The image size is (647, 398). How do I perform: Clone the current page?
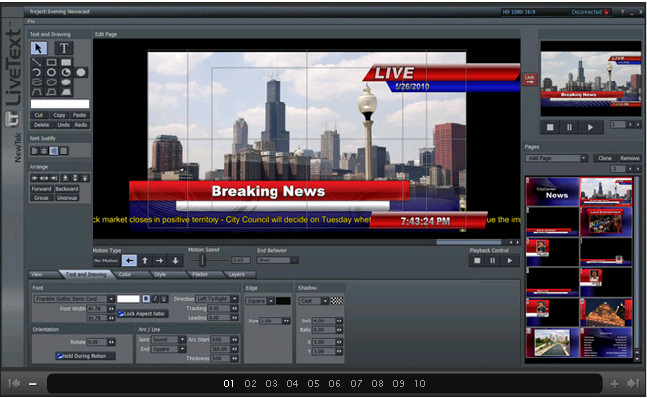click(605, 158)
